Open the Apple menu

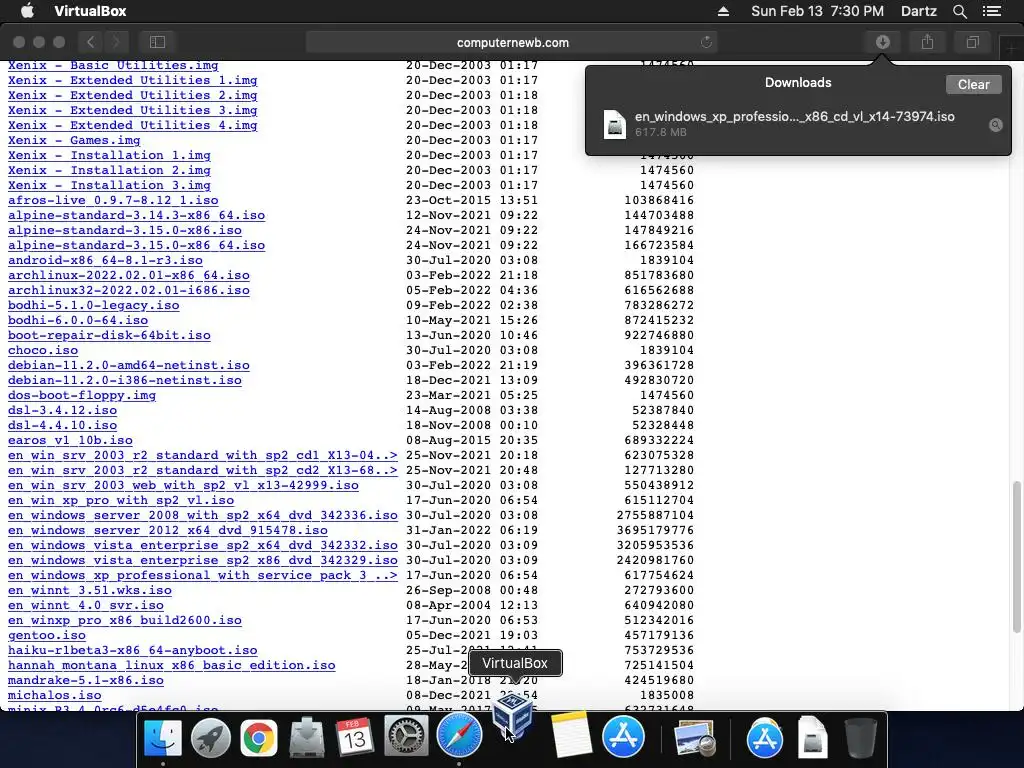point(27,11)
